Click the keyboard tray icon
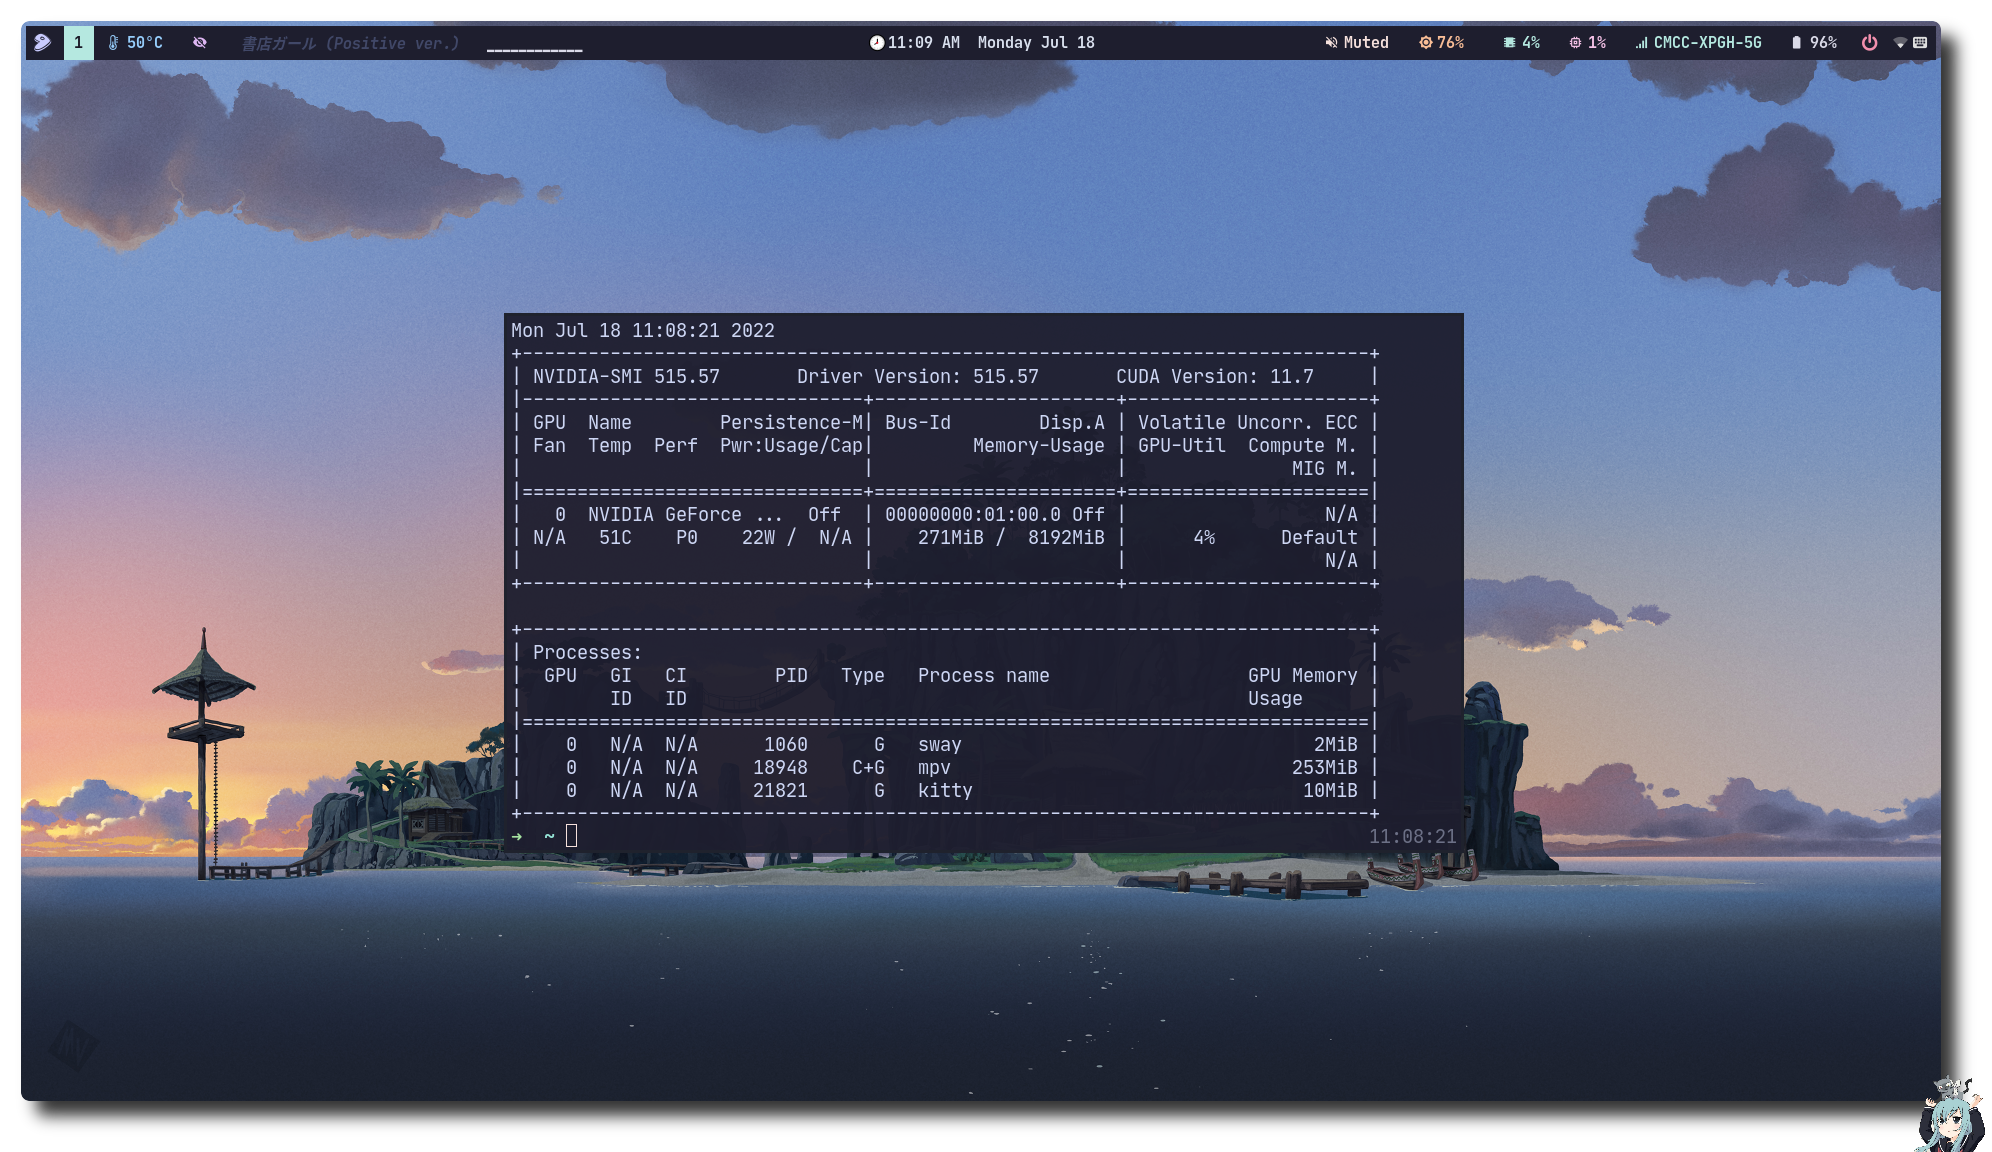The width and height of the screenshot is (1992, 1152). coord(1920,42)
